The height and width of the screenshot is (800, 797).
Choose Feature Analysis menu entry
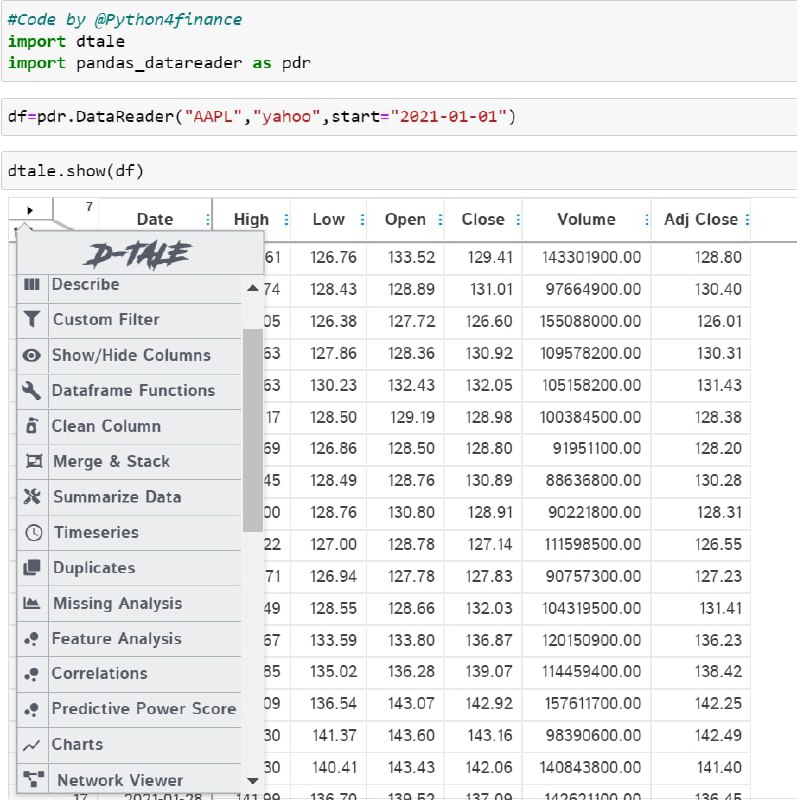click(x=129, y=639)
